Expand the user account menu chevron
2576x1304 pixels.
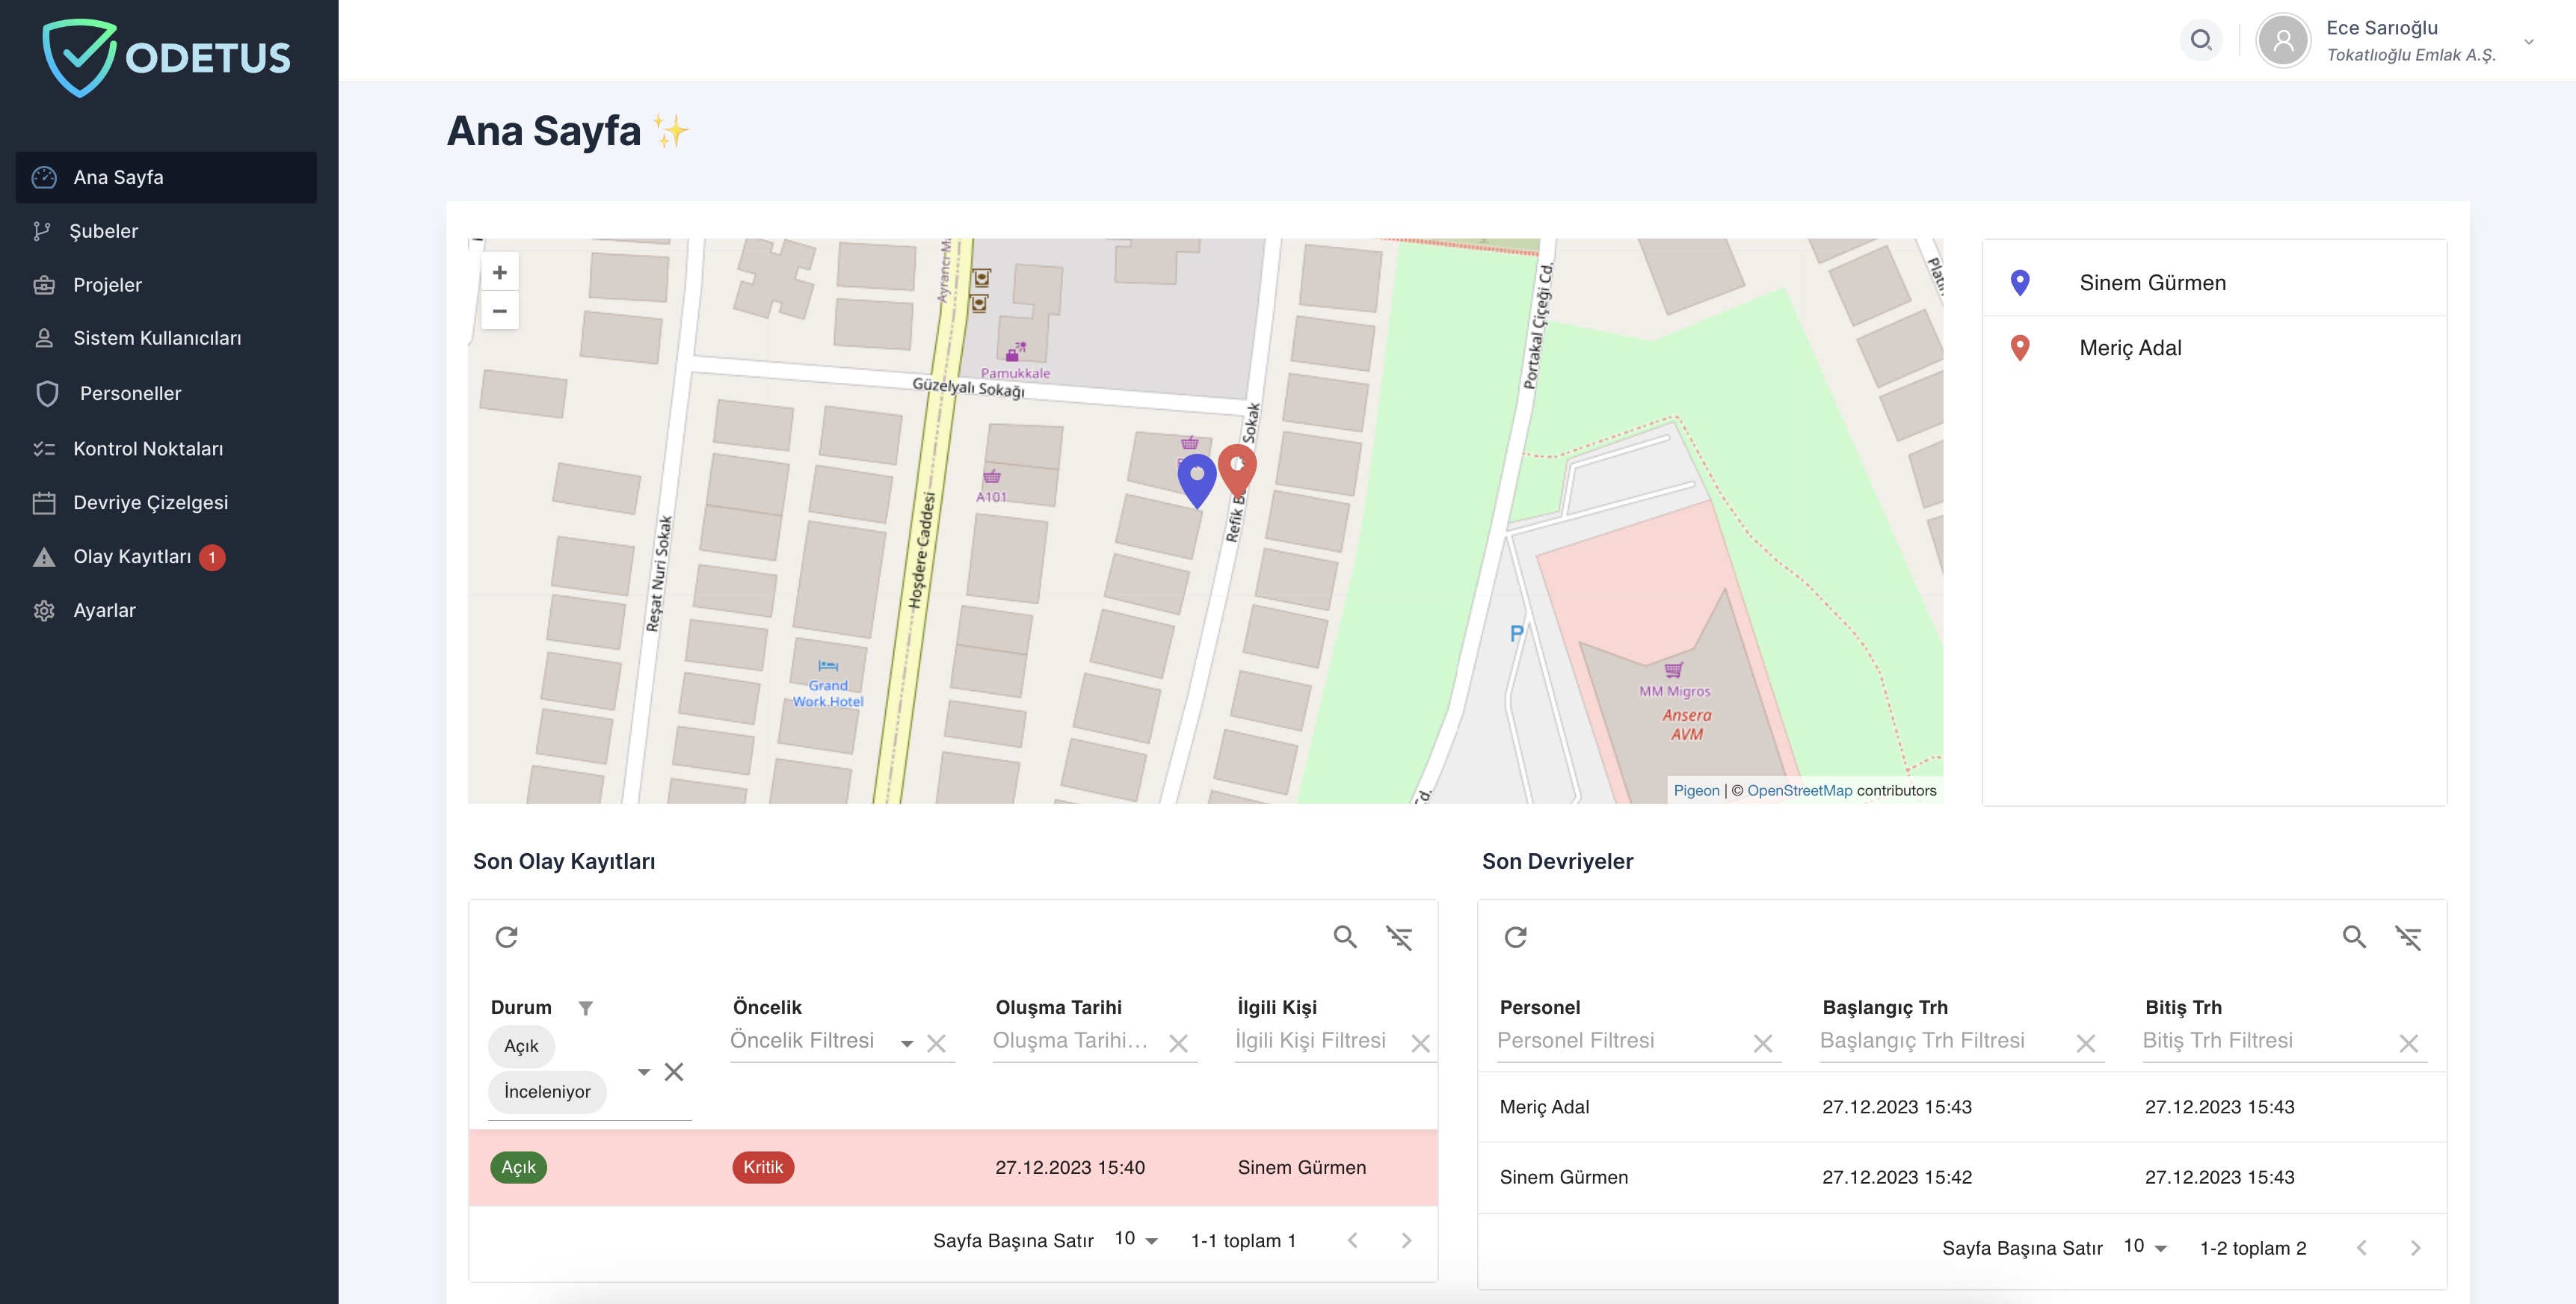2529,42
